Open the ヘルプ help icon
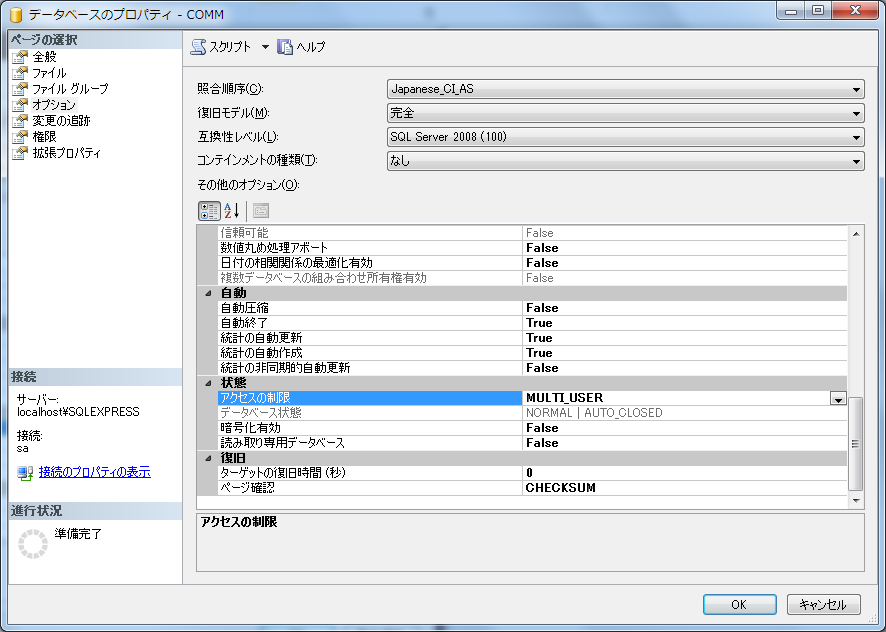The height and width of the screenshot is (632, 886). [x=285, y=47]
